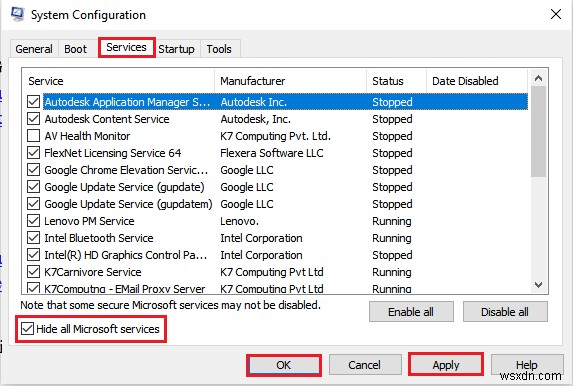Image resolution: width=573 pixels, height=386 pixels.
Task: Click Autodesk, Inc. manufacturer cell
Action: point(256,119)
